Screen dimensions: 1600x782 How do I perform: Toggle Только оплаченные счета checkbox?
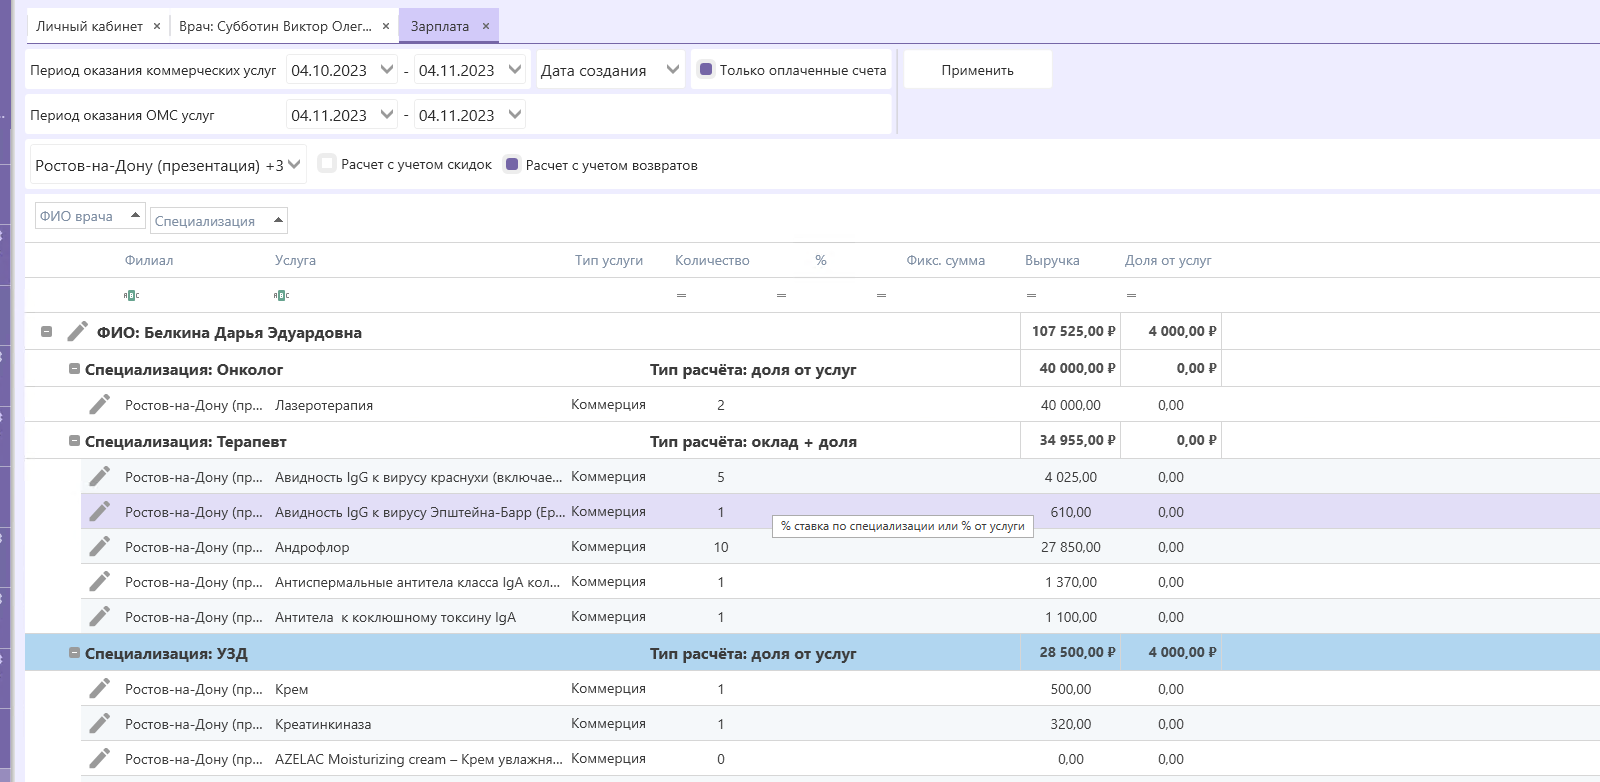tap(706, 70)
